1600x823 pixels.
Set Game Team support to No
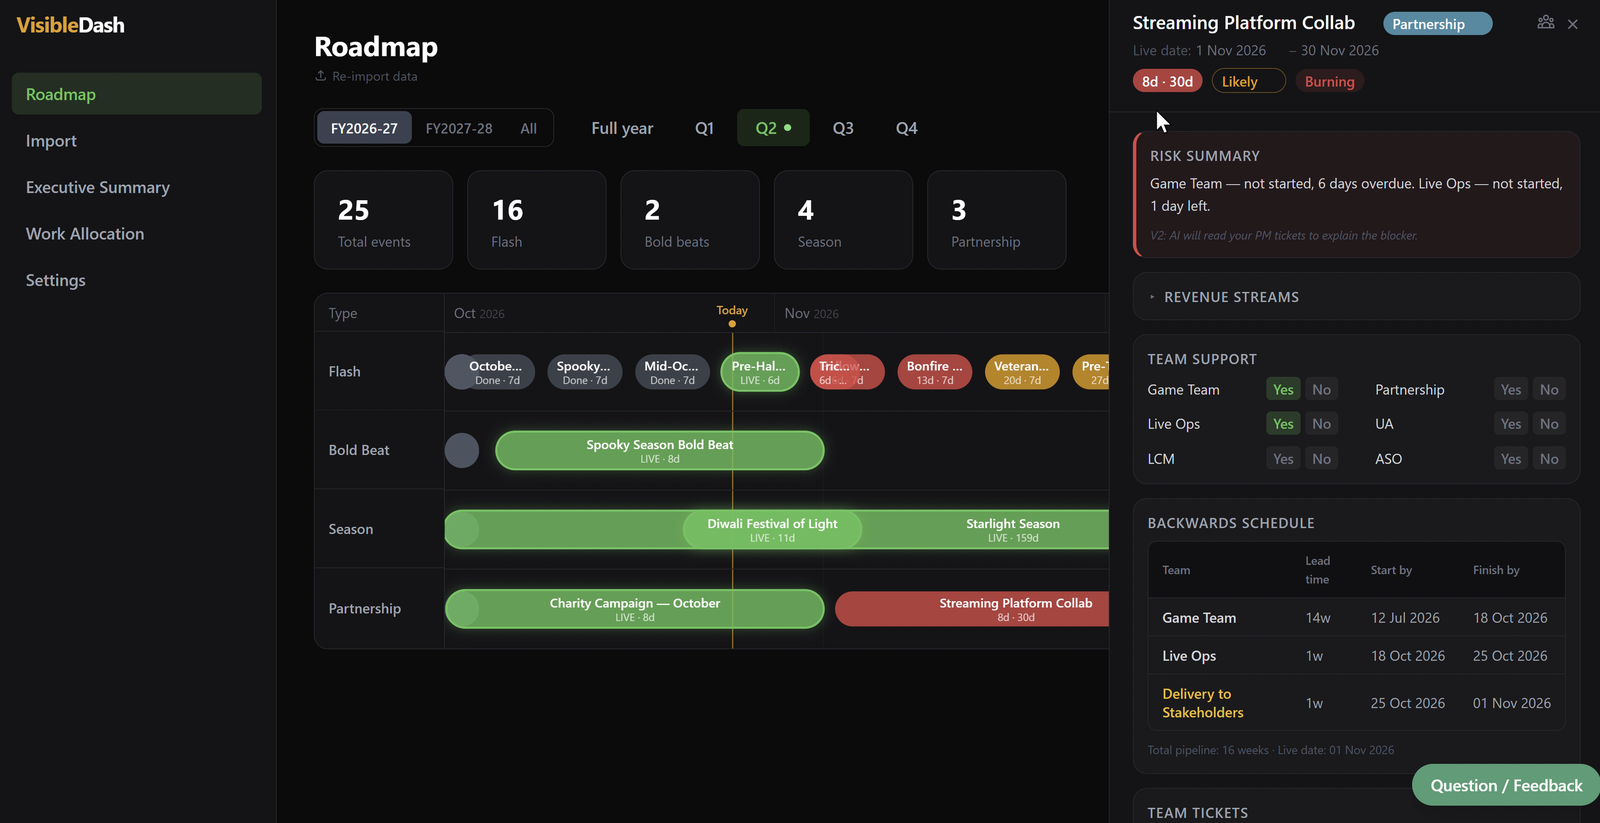click(1321, 390)
